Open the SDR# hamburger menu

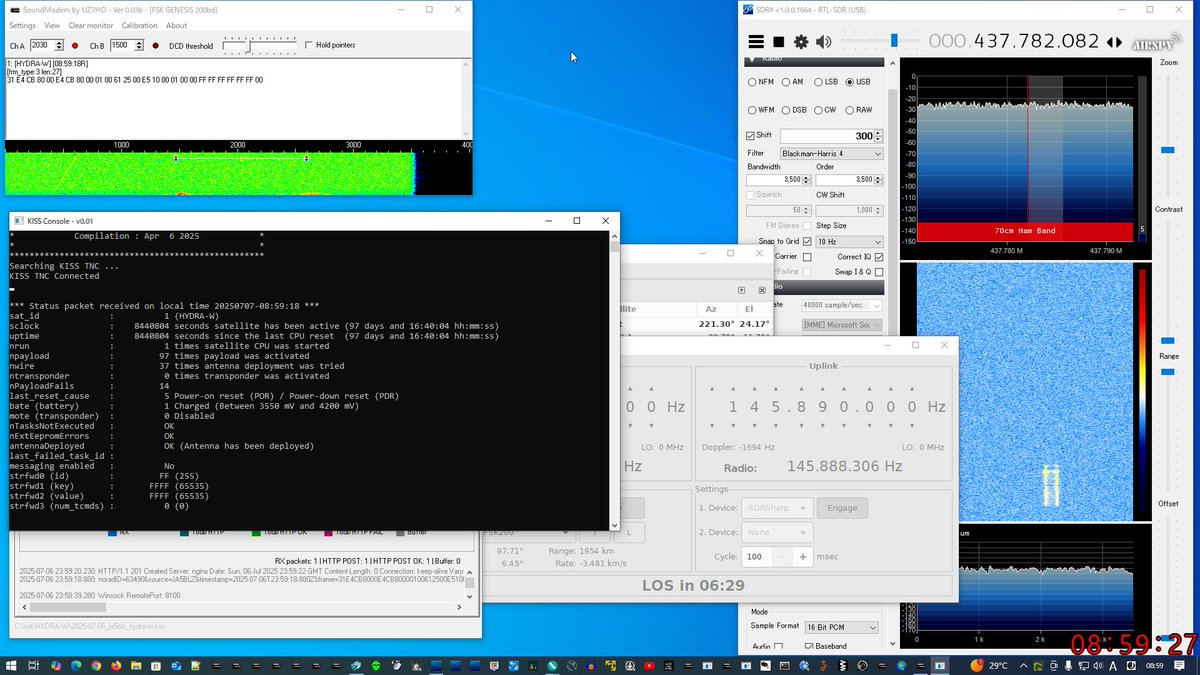coord(756,41)
